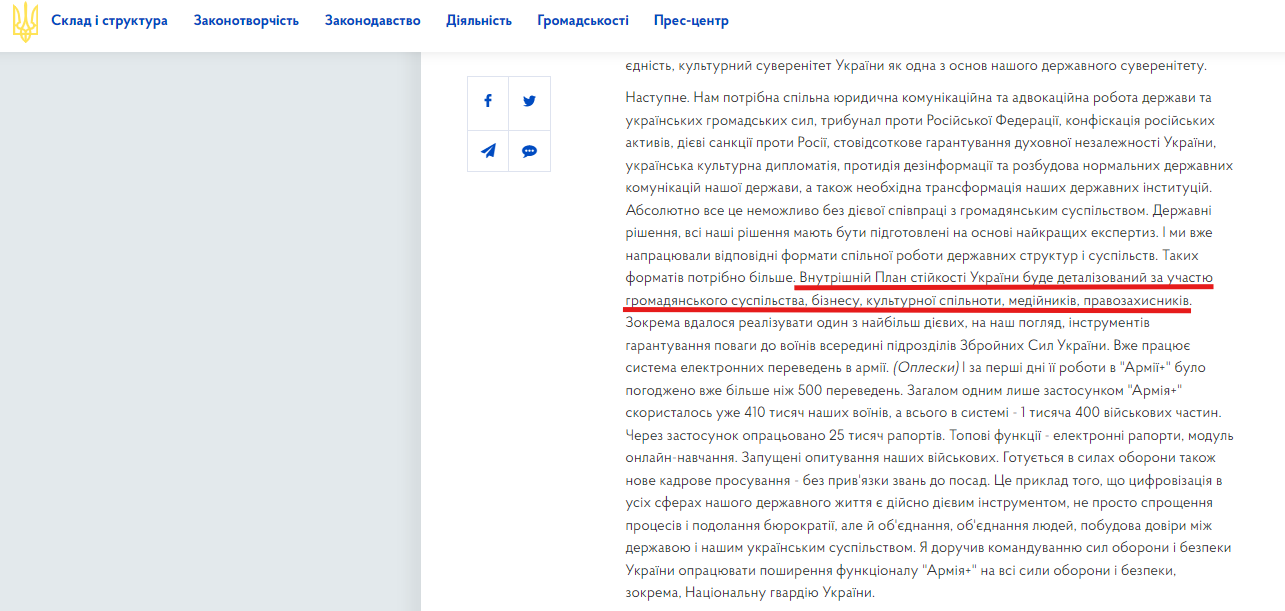Open the Viber speech-bubble share icon
Screen dimensions: 1285x611
click(529, 150)
